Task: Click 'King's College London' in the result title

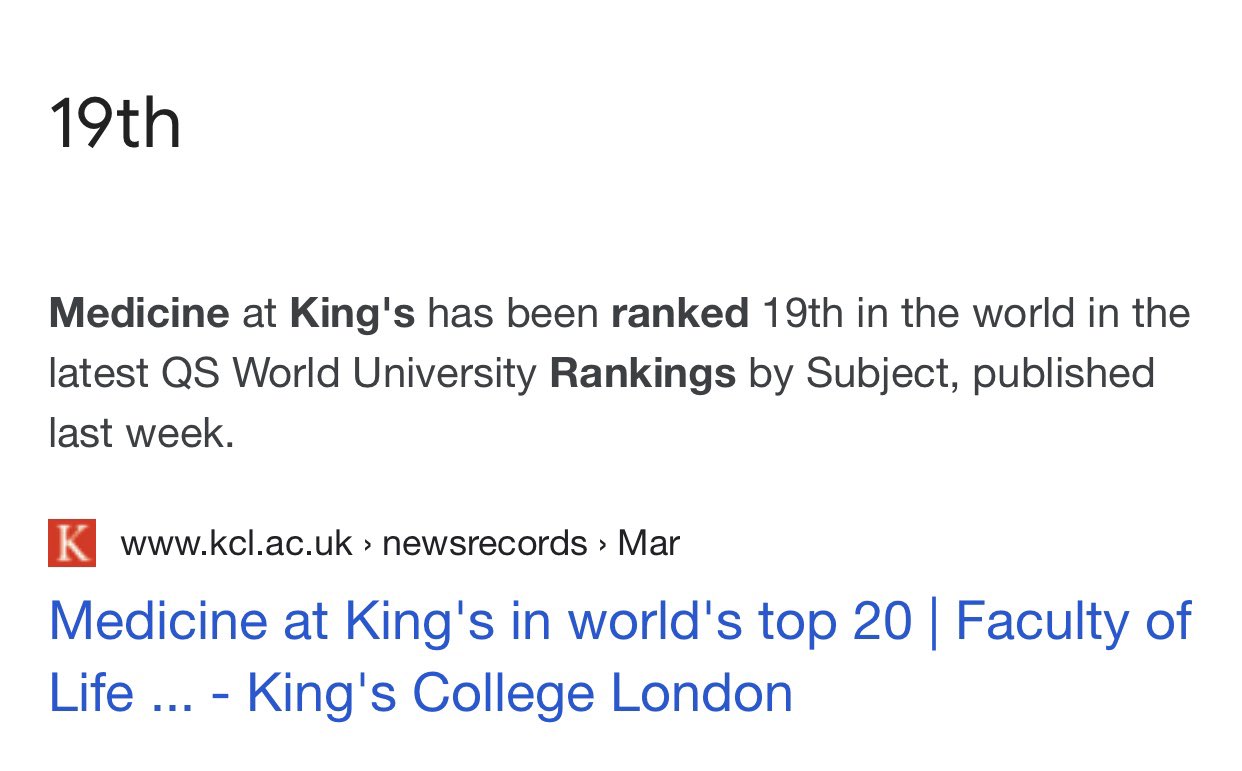Action: click(x=520, y=693)
